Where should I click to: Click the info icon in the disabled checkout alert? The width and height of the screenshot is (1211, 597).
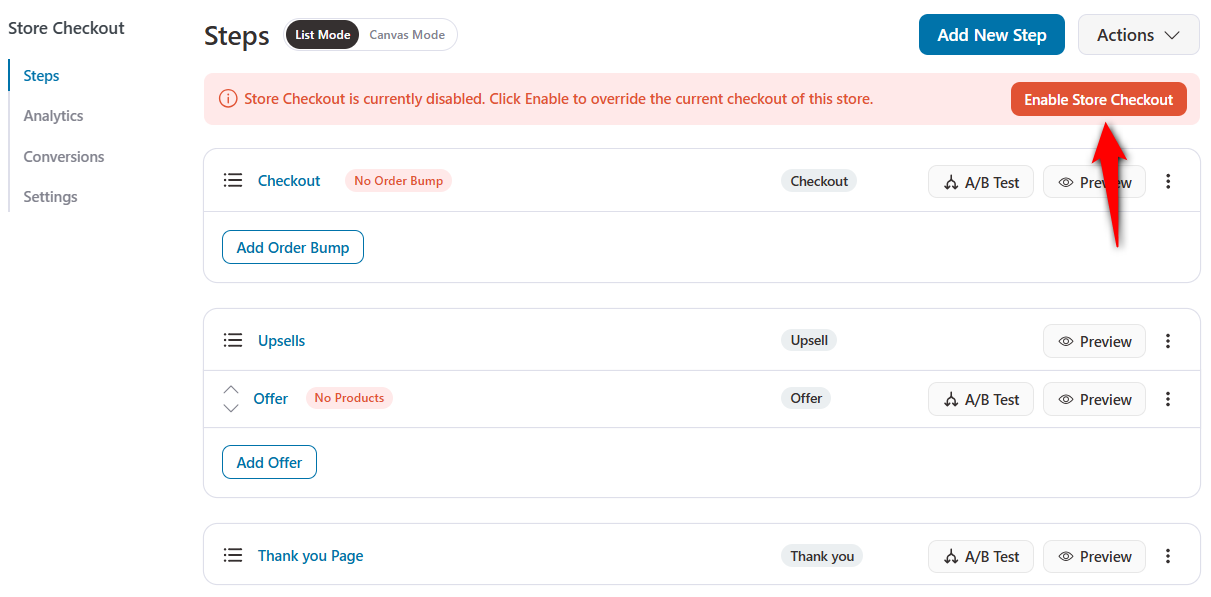pyautogui.click(x=228, y=99)
